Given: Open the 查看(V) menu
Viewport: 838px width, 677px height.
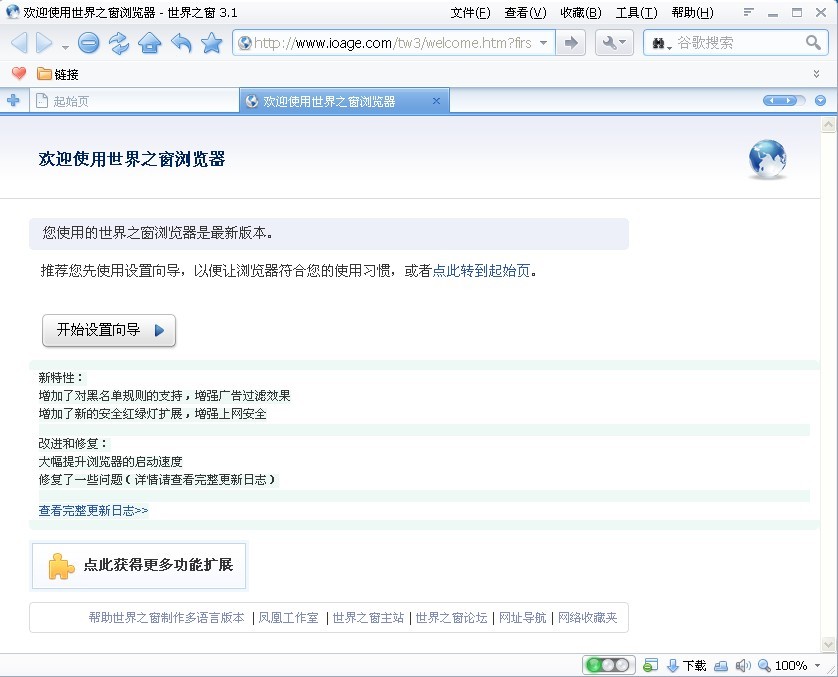Looking at the screenshot, I should [525, 13].
